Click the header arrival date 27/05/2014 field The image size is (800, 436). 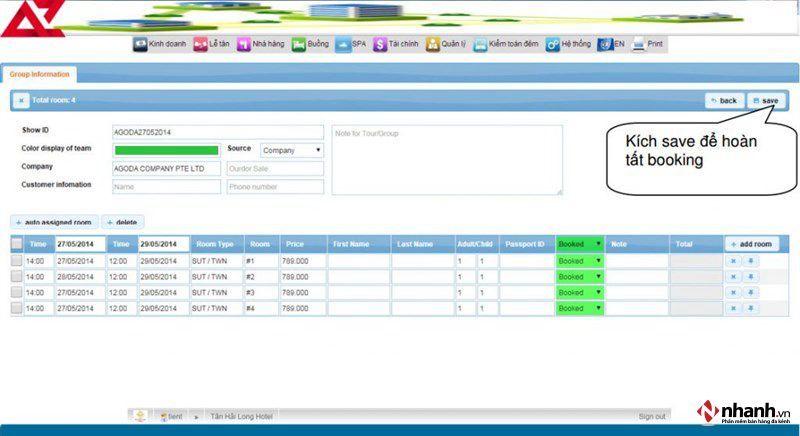coord(80,244)
